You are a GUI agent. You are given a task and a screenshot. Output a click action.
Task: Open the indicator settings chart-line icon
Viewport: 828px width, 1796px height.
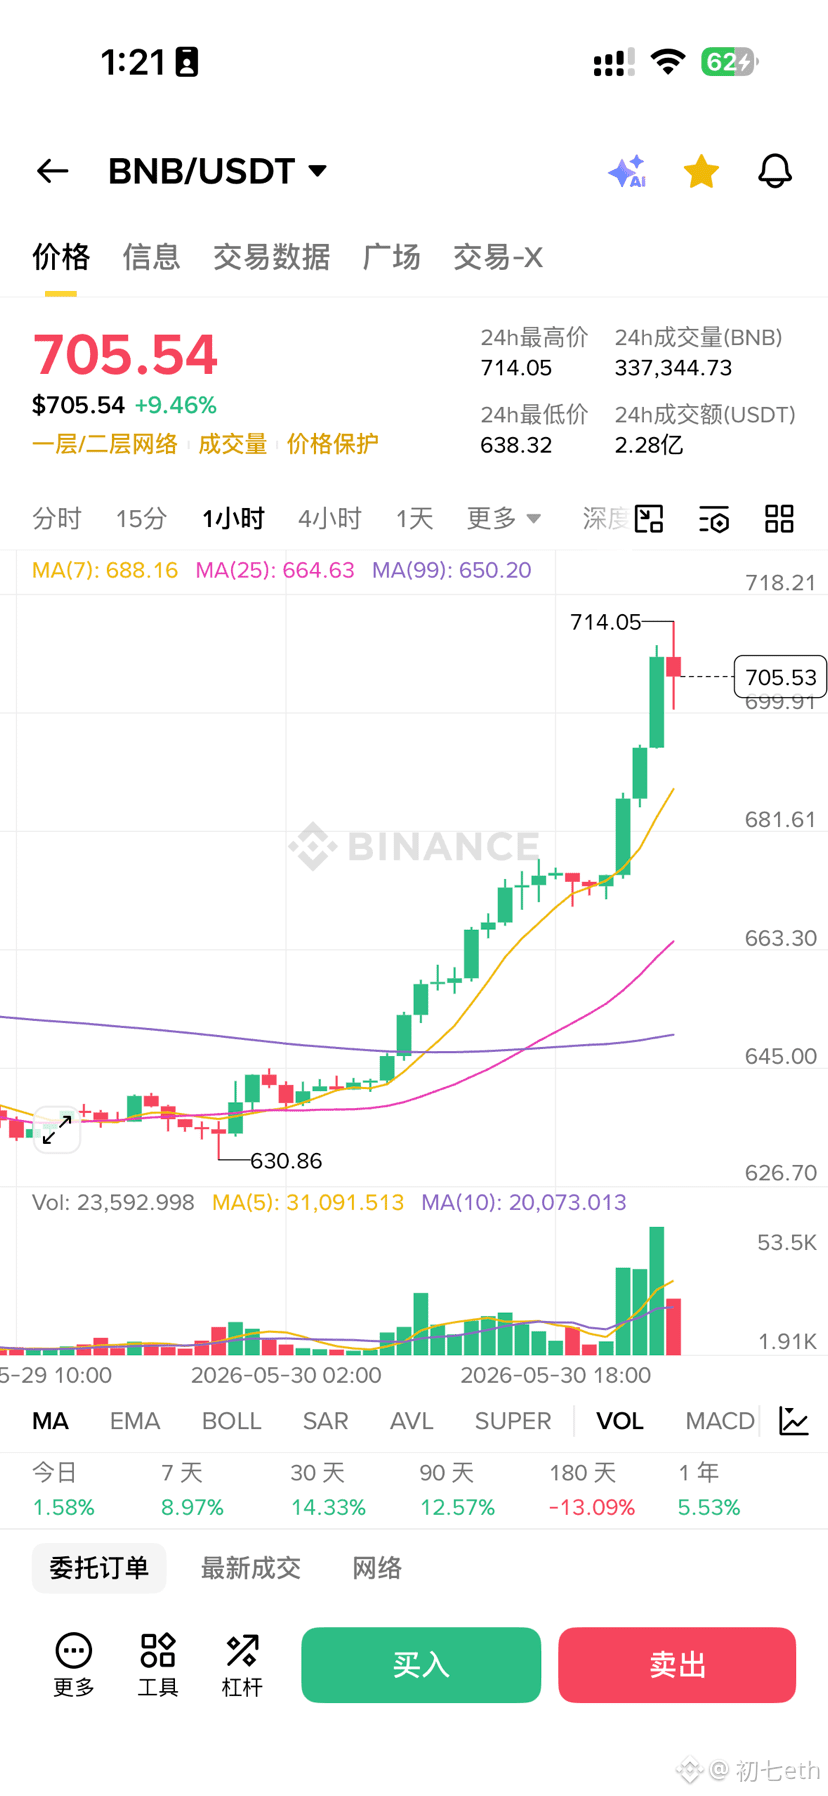tap(794, 1421)
